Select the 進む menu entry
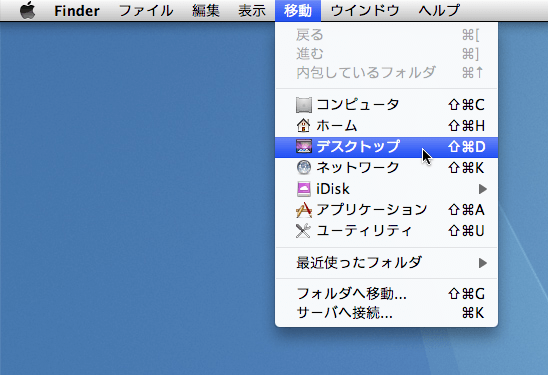Viewport: 548px width, 375px height. (x=387, y=54)
